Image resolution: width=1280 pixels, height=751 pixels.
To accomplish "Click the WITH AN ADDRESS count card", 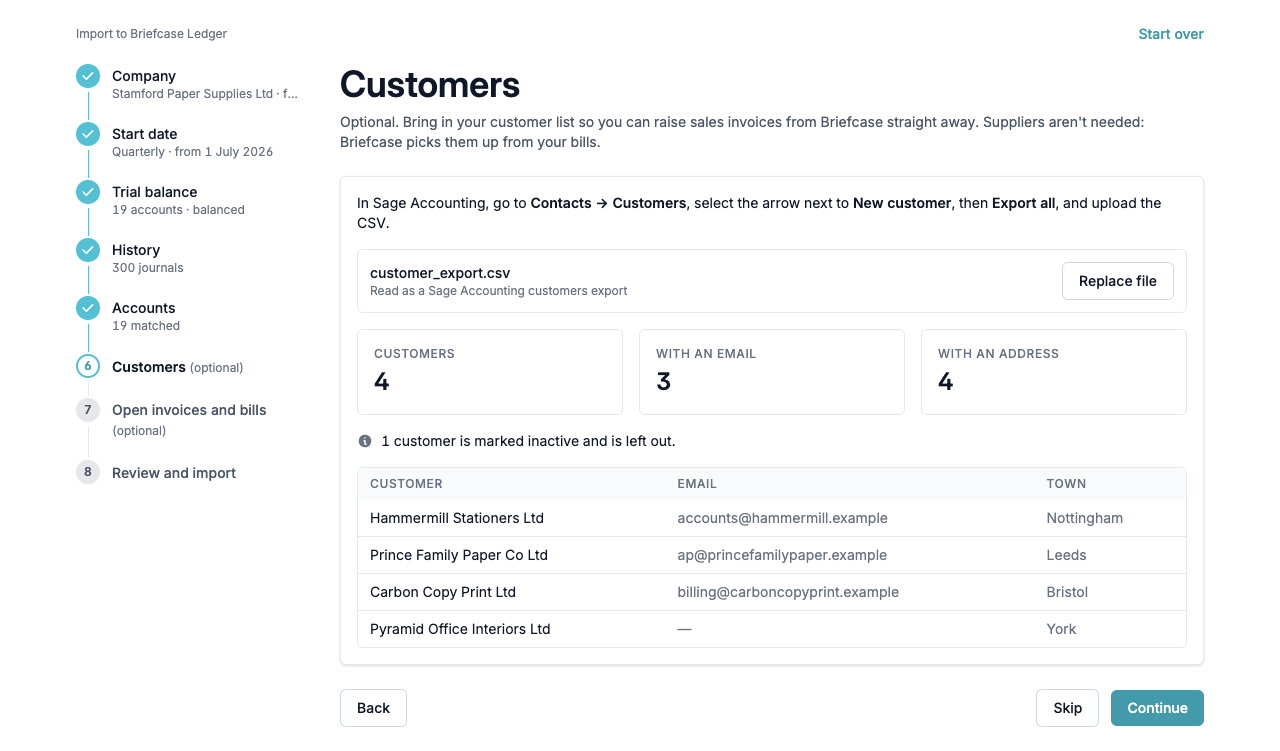I will point(1054,372).
